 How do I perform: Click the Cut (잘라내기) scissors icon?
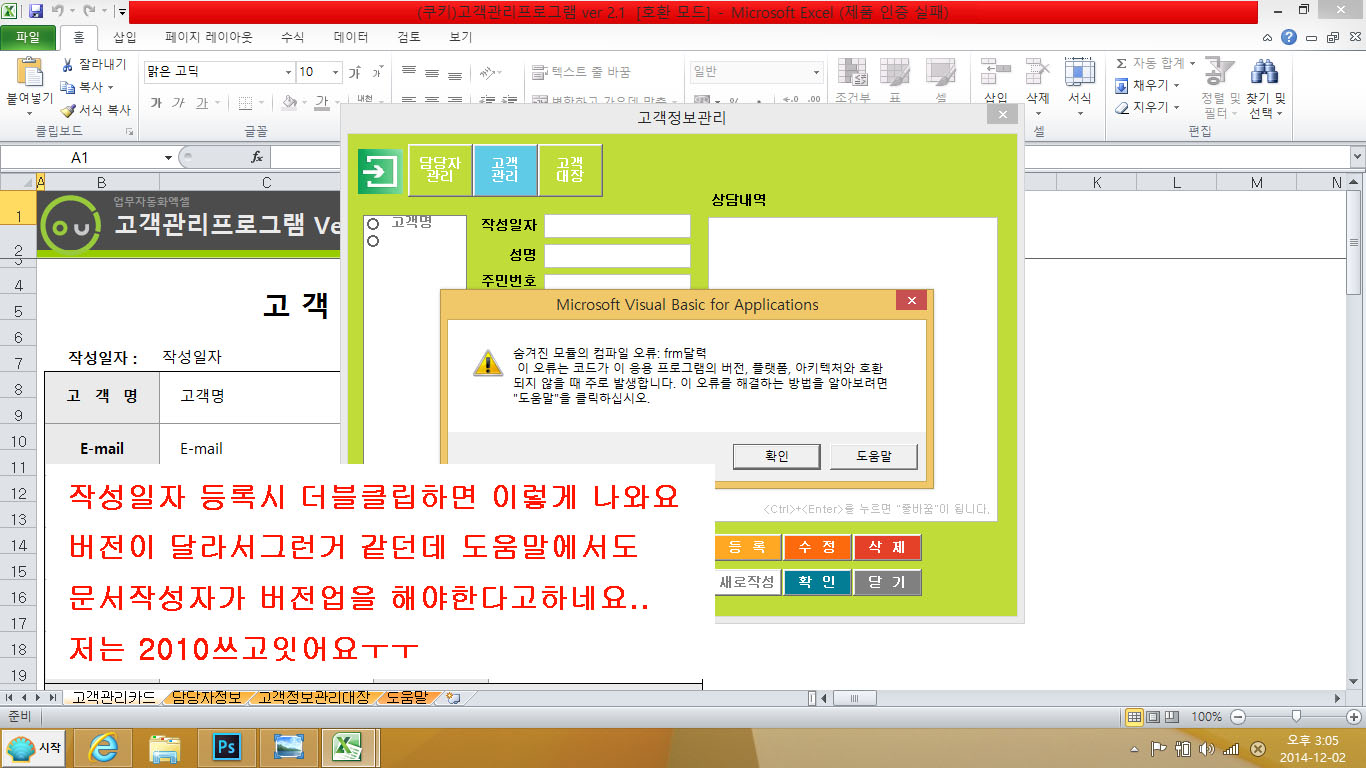coord(68,64)
